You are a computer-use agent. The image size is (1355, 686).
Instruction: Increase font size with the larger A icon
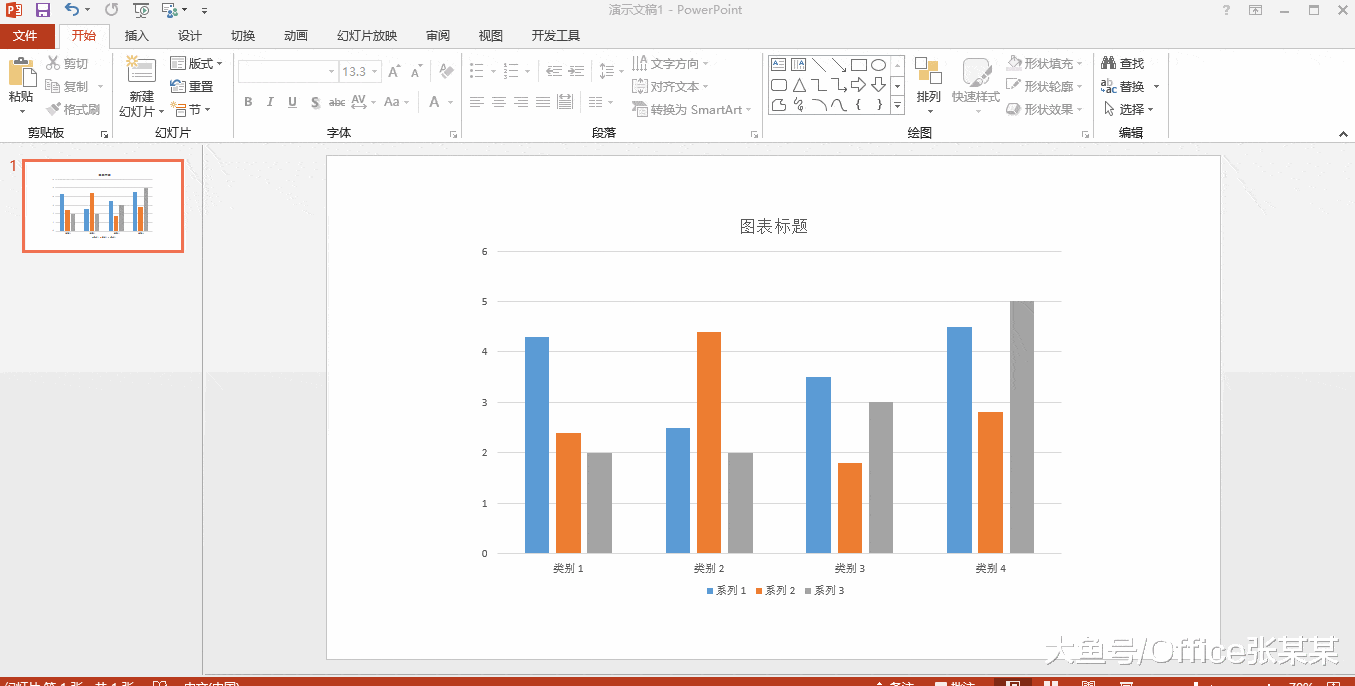(394, 72)
